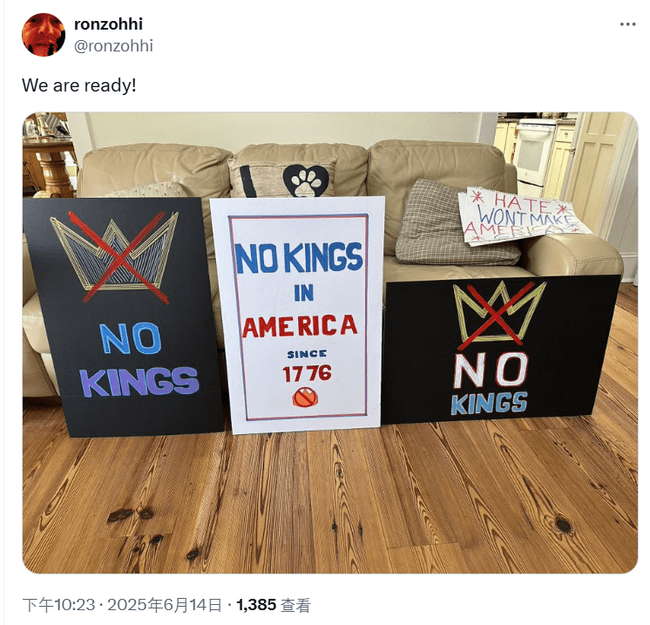Open the @ronzohhi handle link

click(x=114, y=46)
